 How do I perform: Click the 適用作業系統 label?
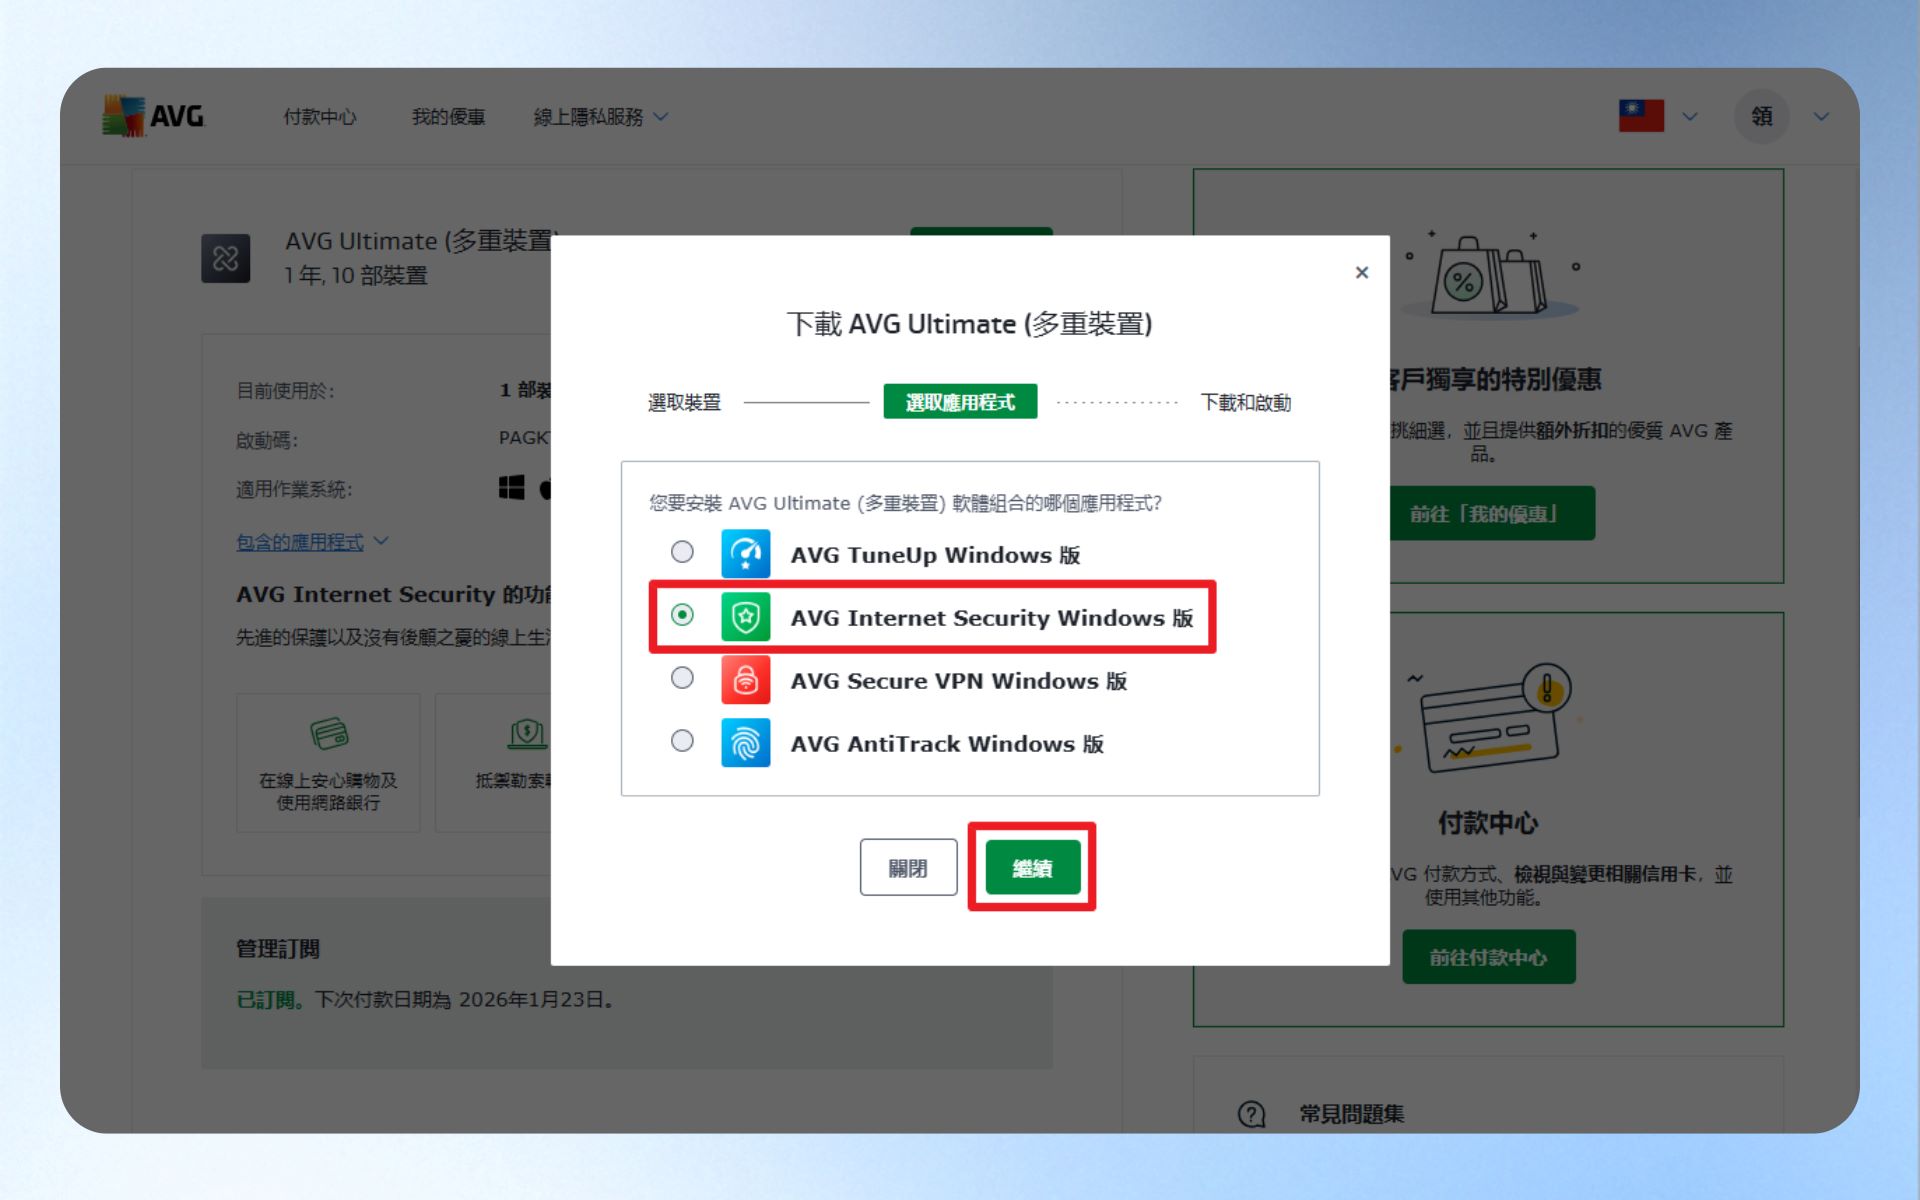pos(294,489)
